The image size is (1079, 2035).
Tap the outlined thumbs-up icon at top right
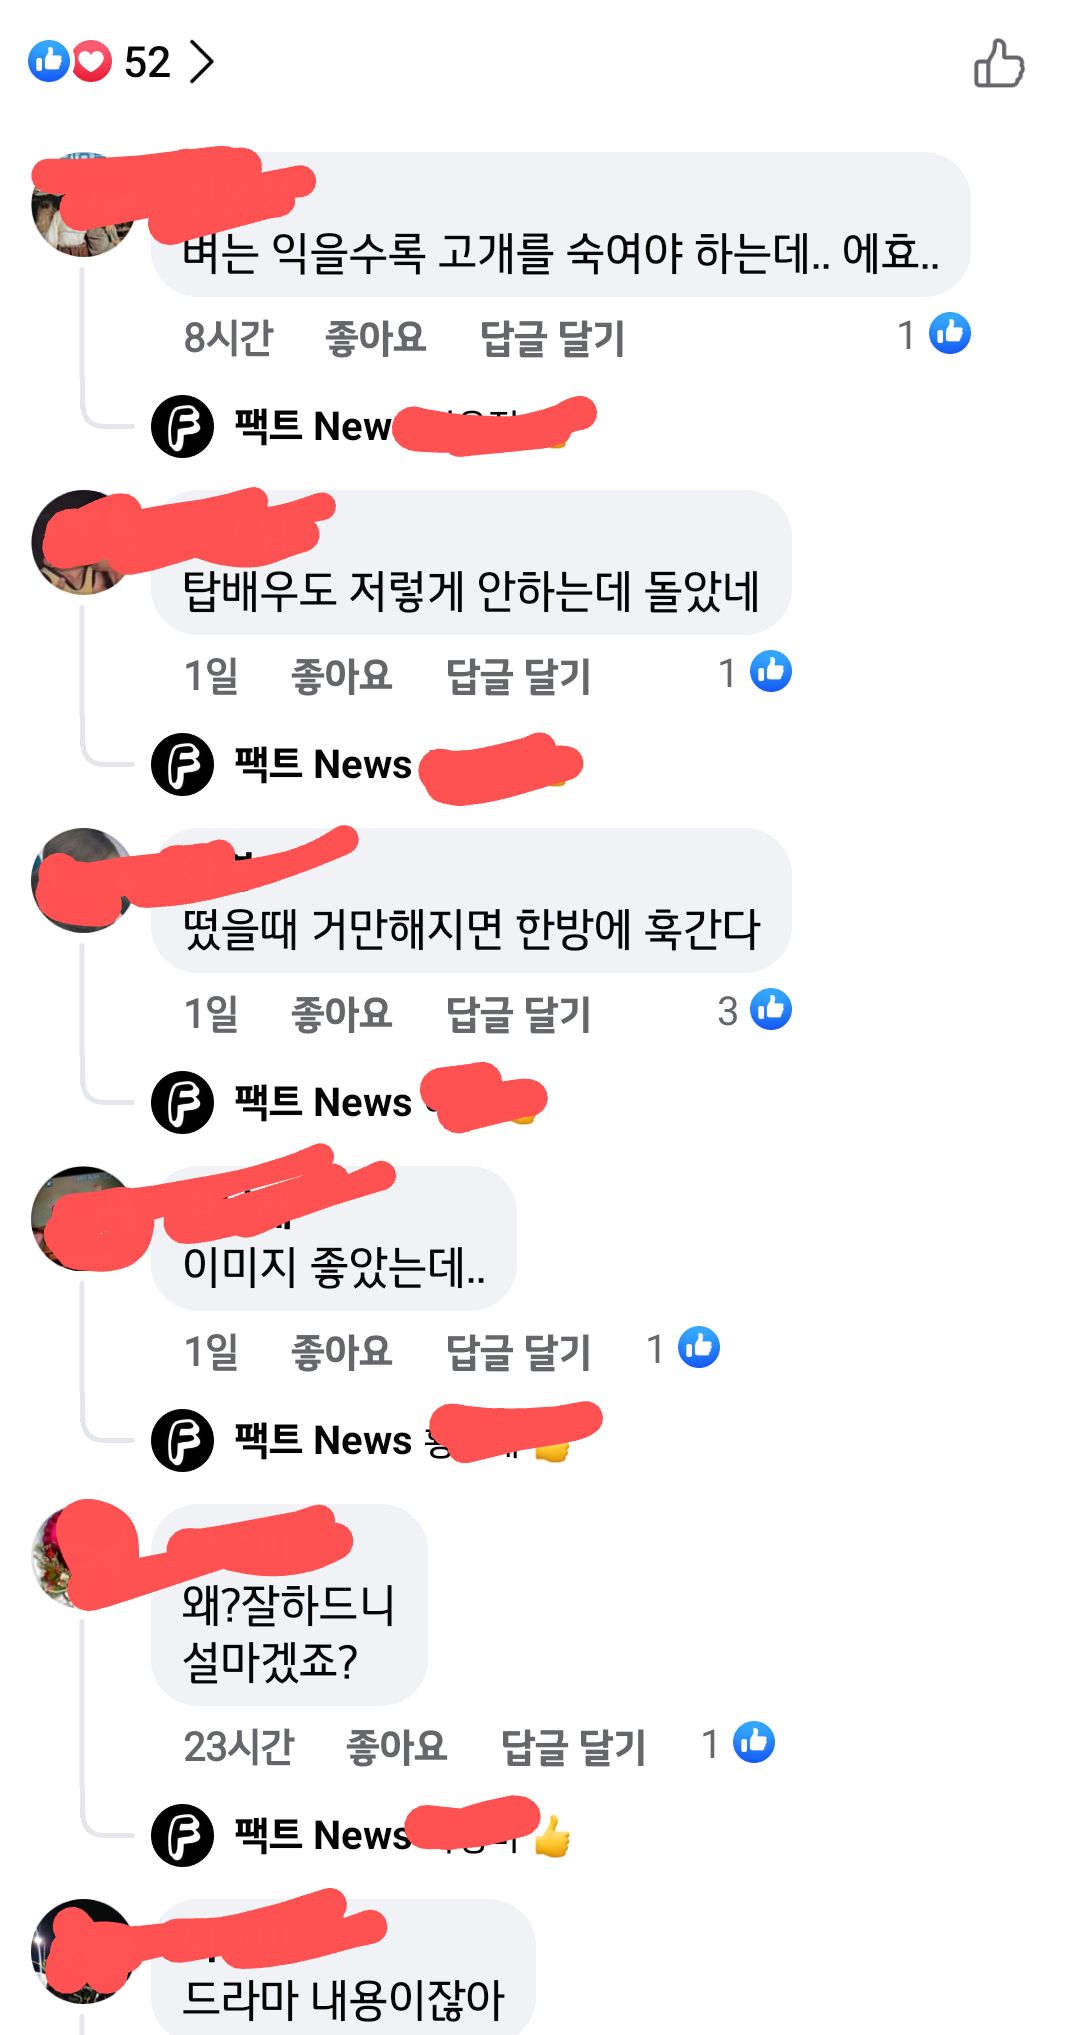(999, 64)
